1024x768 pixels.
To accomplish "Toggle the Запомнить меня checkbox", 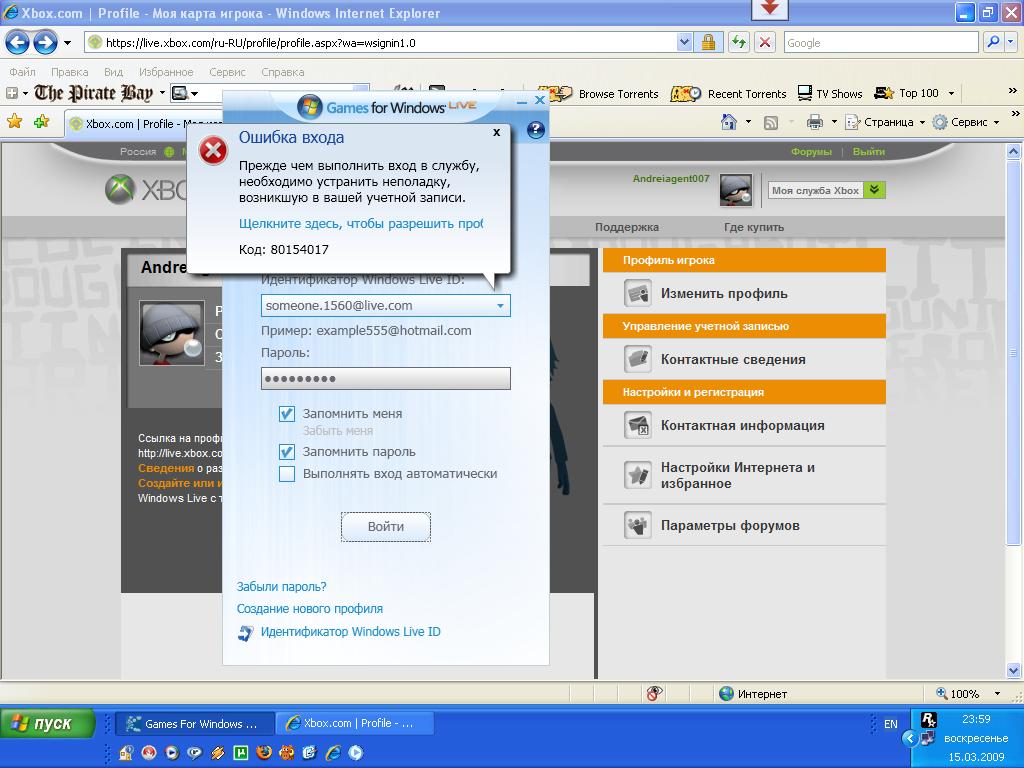I will click(x=287, y=413).
